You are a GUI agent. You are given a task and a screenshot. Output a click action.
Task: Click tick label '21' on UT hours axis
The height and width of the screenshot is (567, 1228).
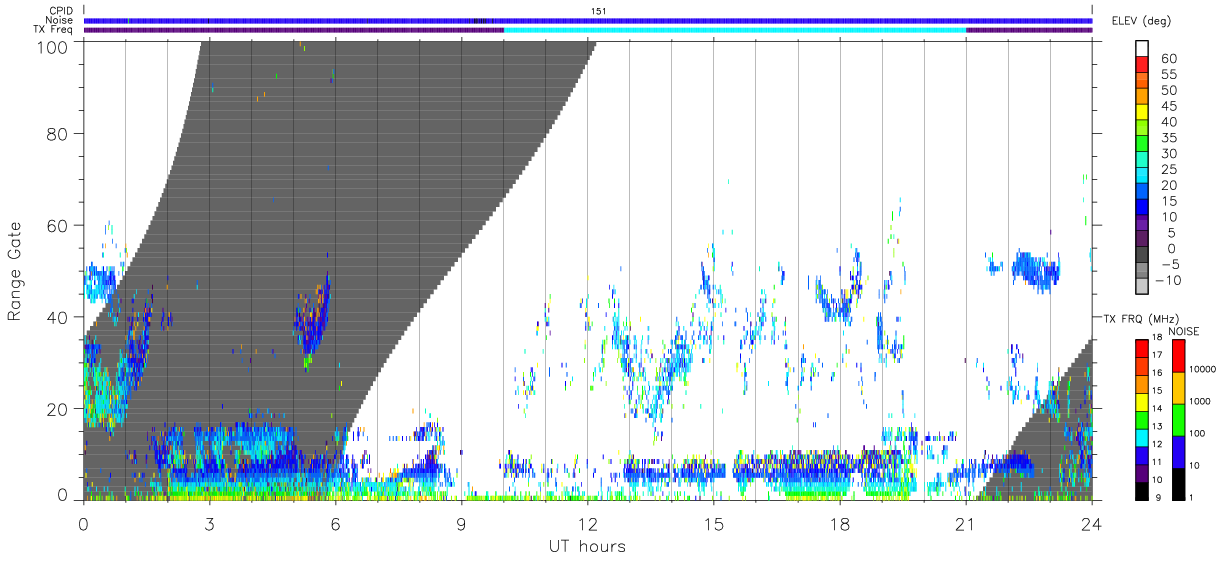click(965, 523)
